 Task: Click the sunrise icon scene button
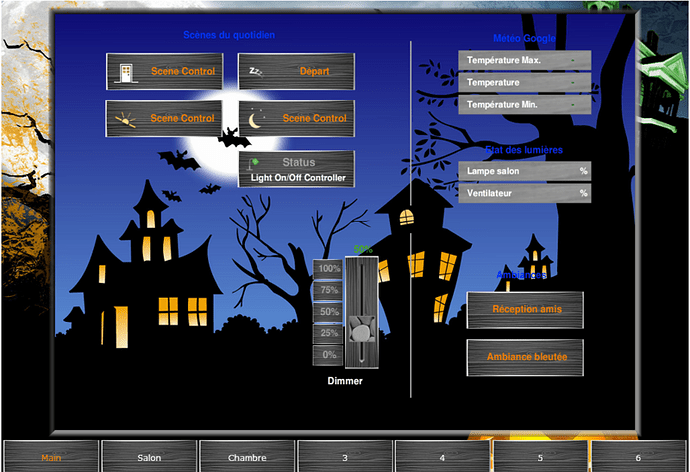[126, 118]
